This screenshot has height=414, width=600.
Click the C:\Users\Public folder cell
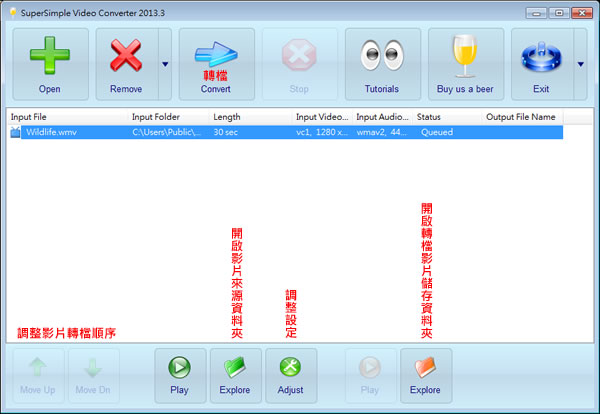tap(166, 132)
